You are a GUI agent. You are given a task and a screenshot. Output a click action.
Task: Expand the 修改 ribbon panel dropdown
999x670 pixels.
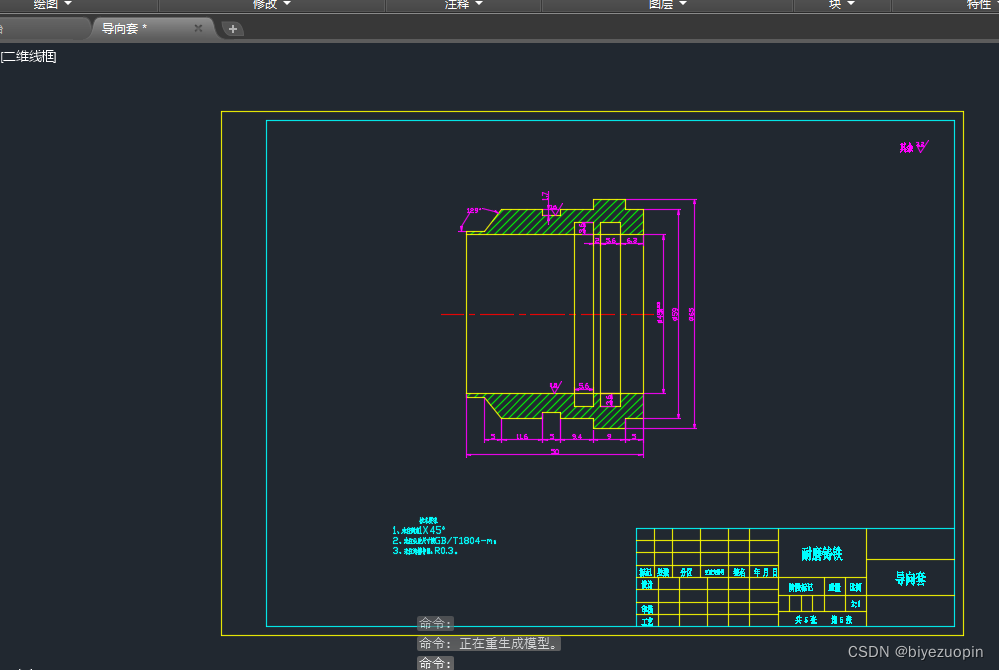(x=271, y=4)
